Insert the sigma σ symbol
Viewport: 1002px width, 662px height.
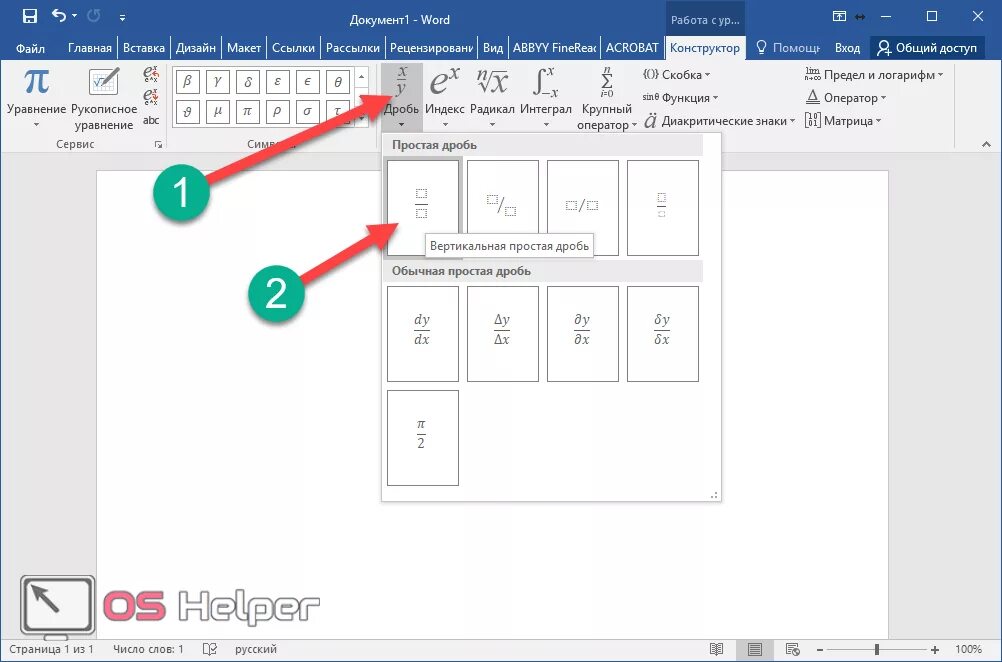(307, 112)
